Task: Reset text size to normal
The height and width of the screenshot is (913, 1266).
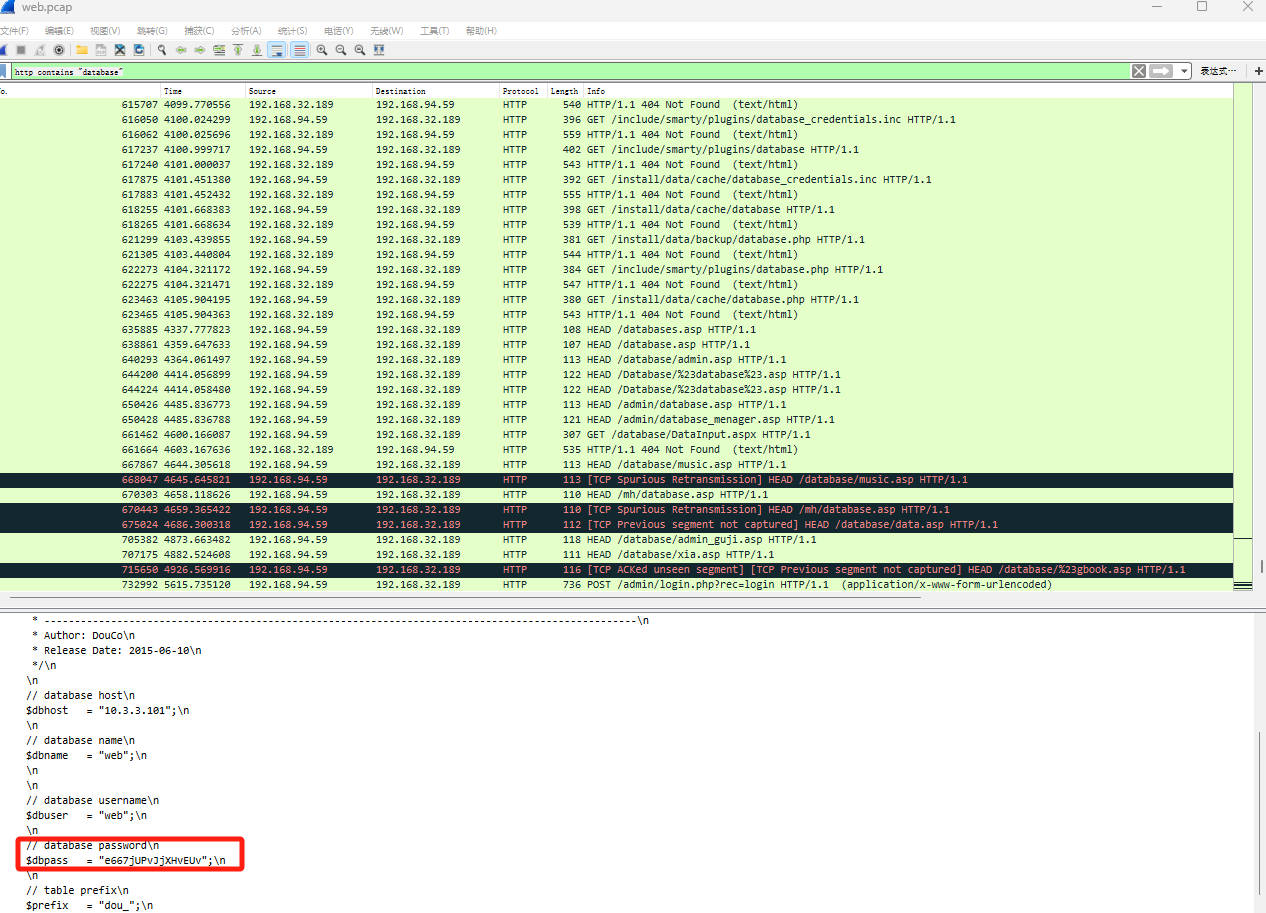Action: [x=360, y=50]
